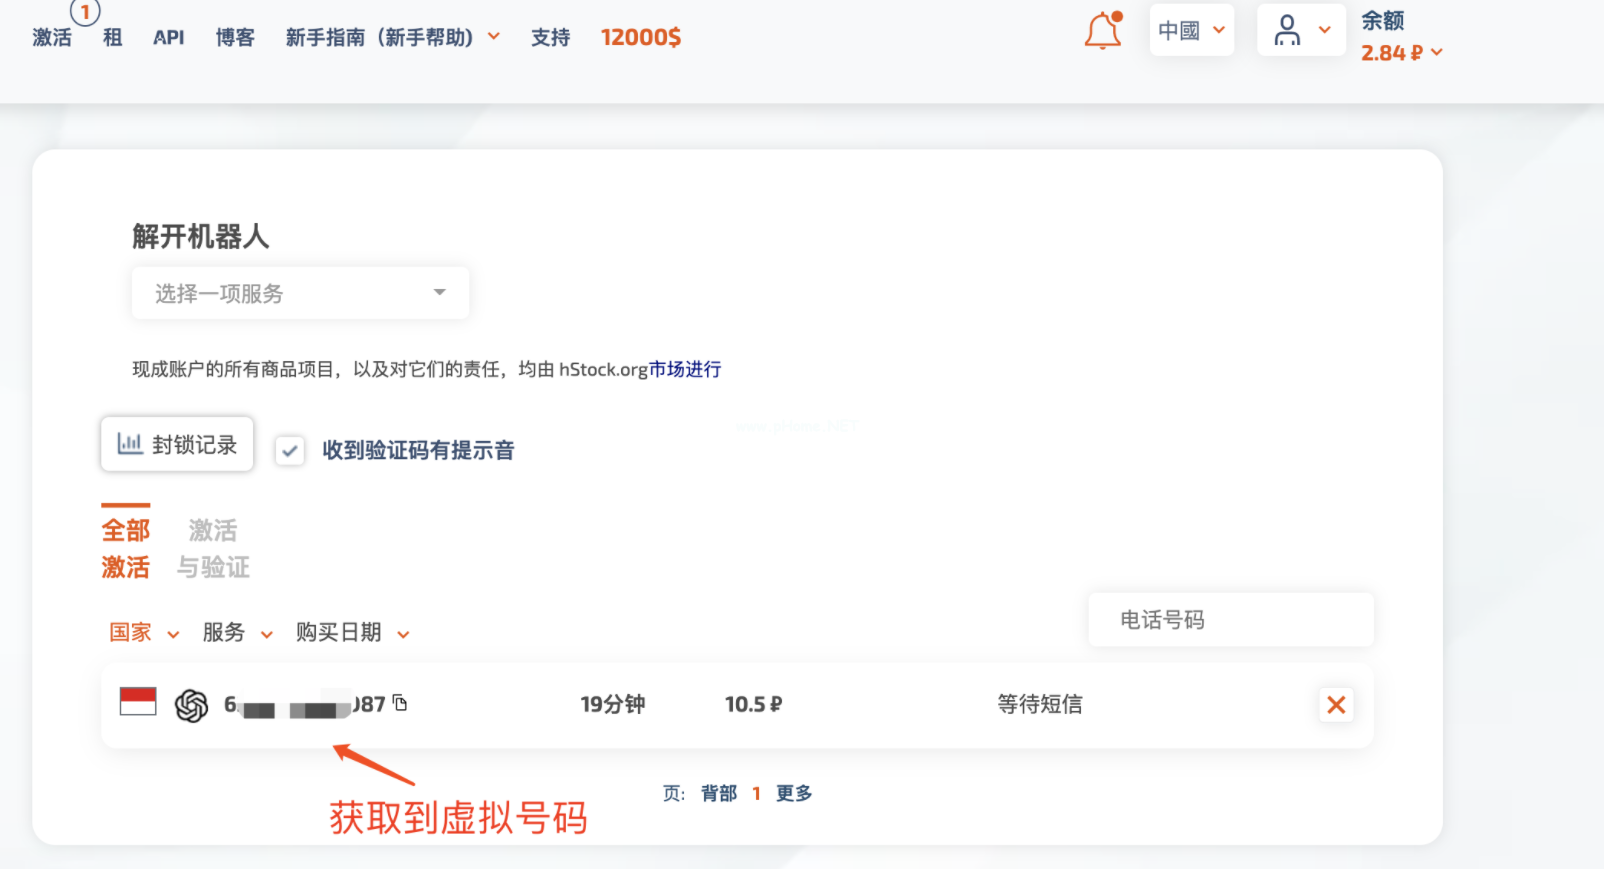Expand the 中國 language selector

click(1191, 31)
